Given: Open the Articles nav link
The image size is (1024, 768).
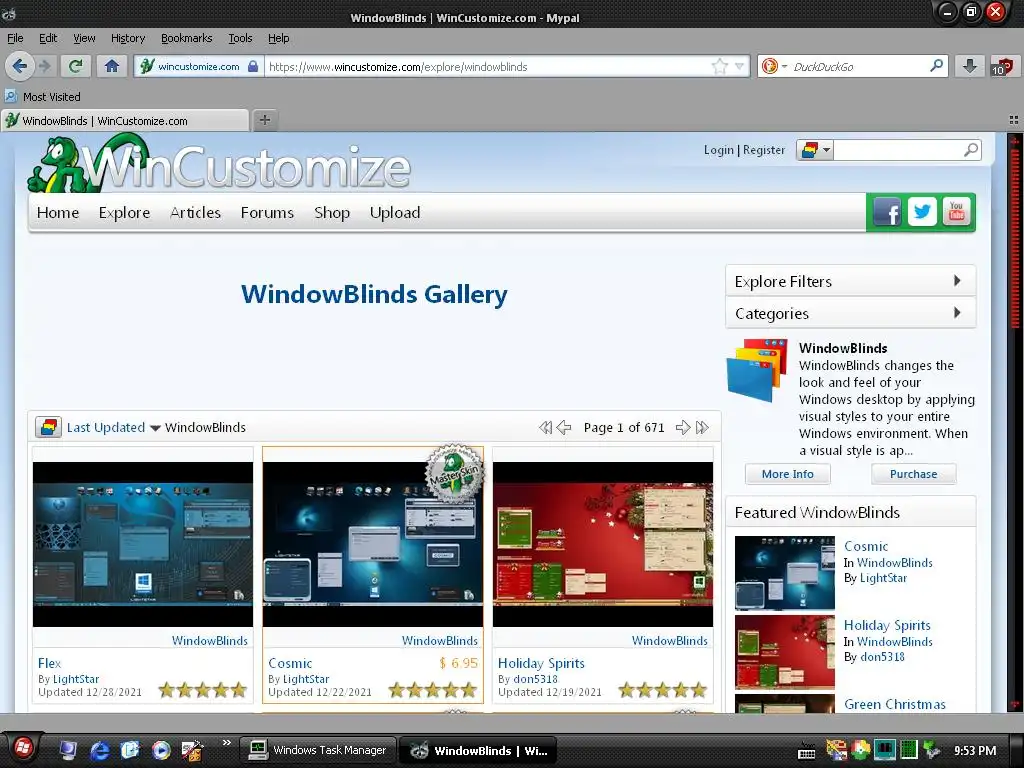Looking at the screenshot, I should pyautogui.click(x=195, y=212).
